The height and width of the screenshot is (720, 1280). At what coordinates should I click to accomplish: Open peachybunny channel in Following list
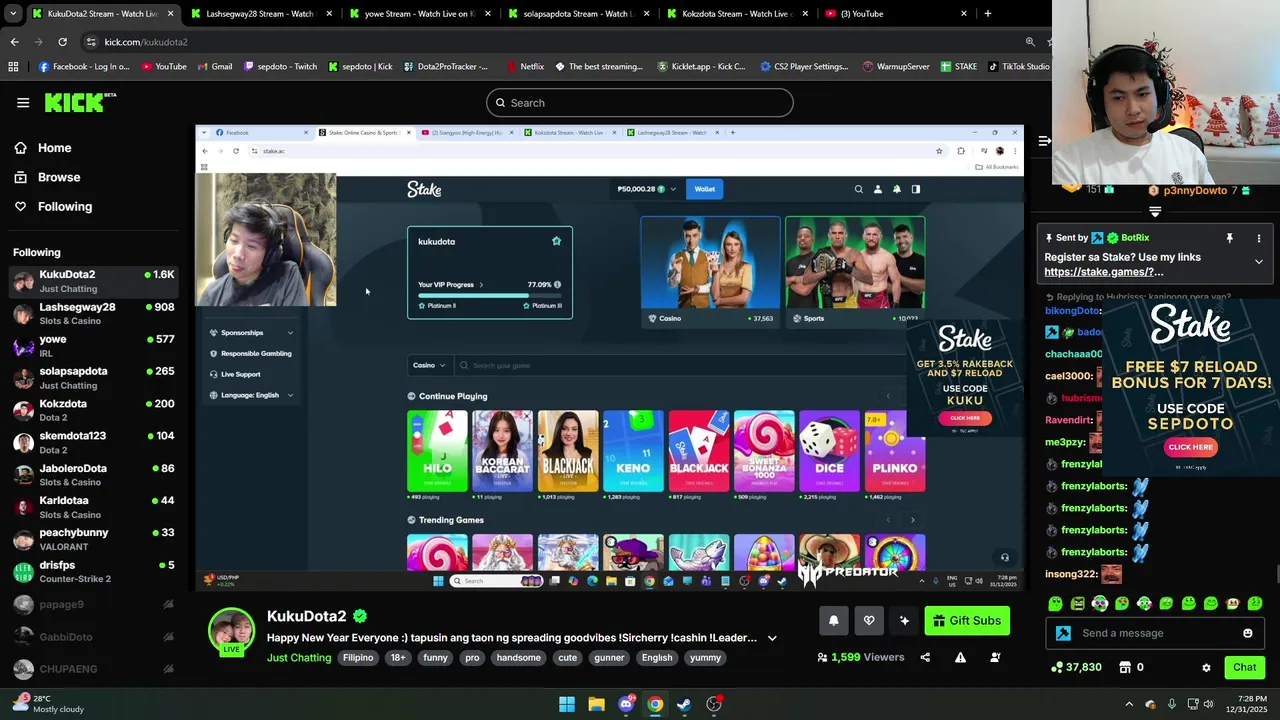tap(93, 539)
